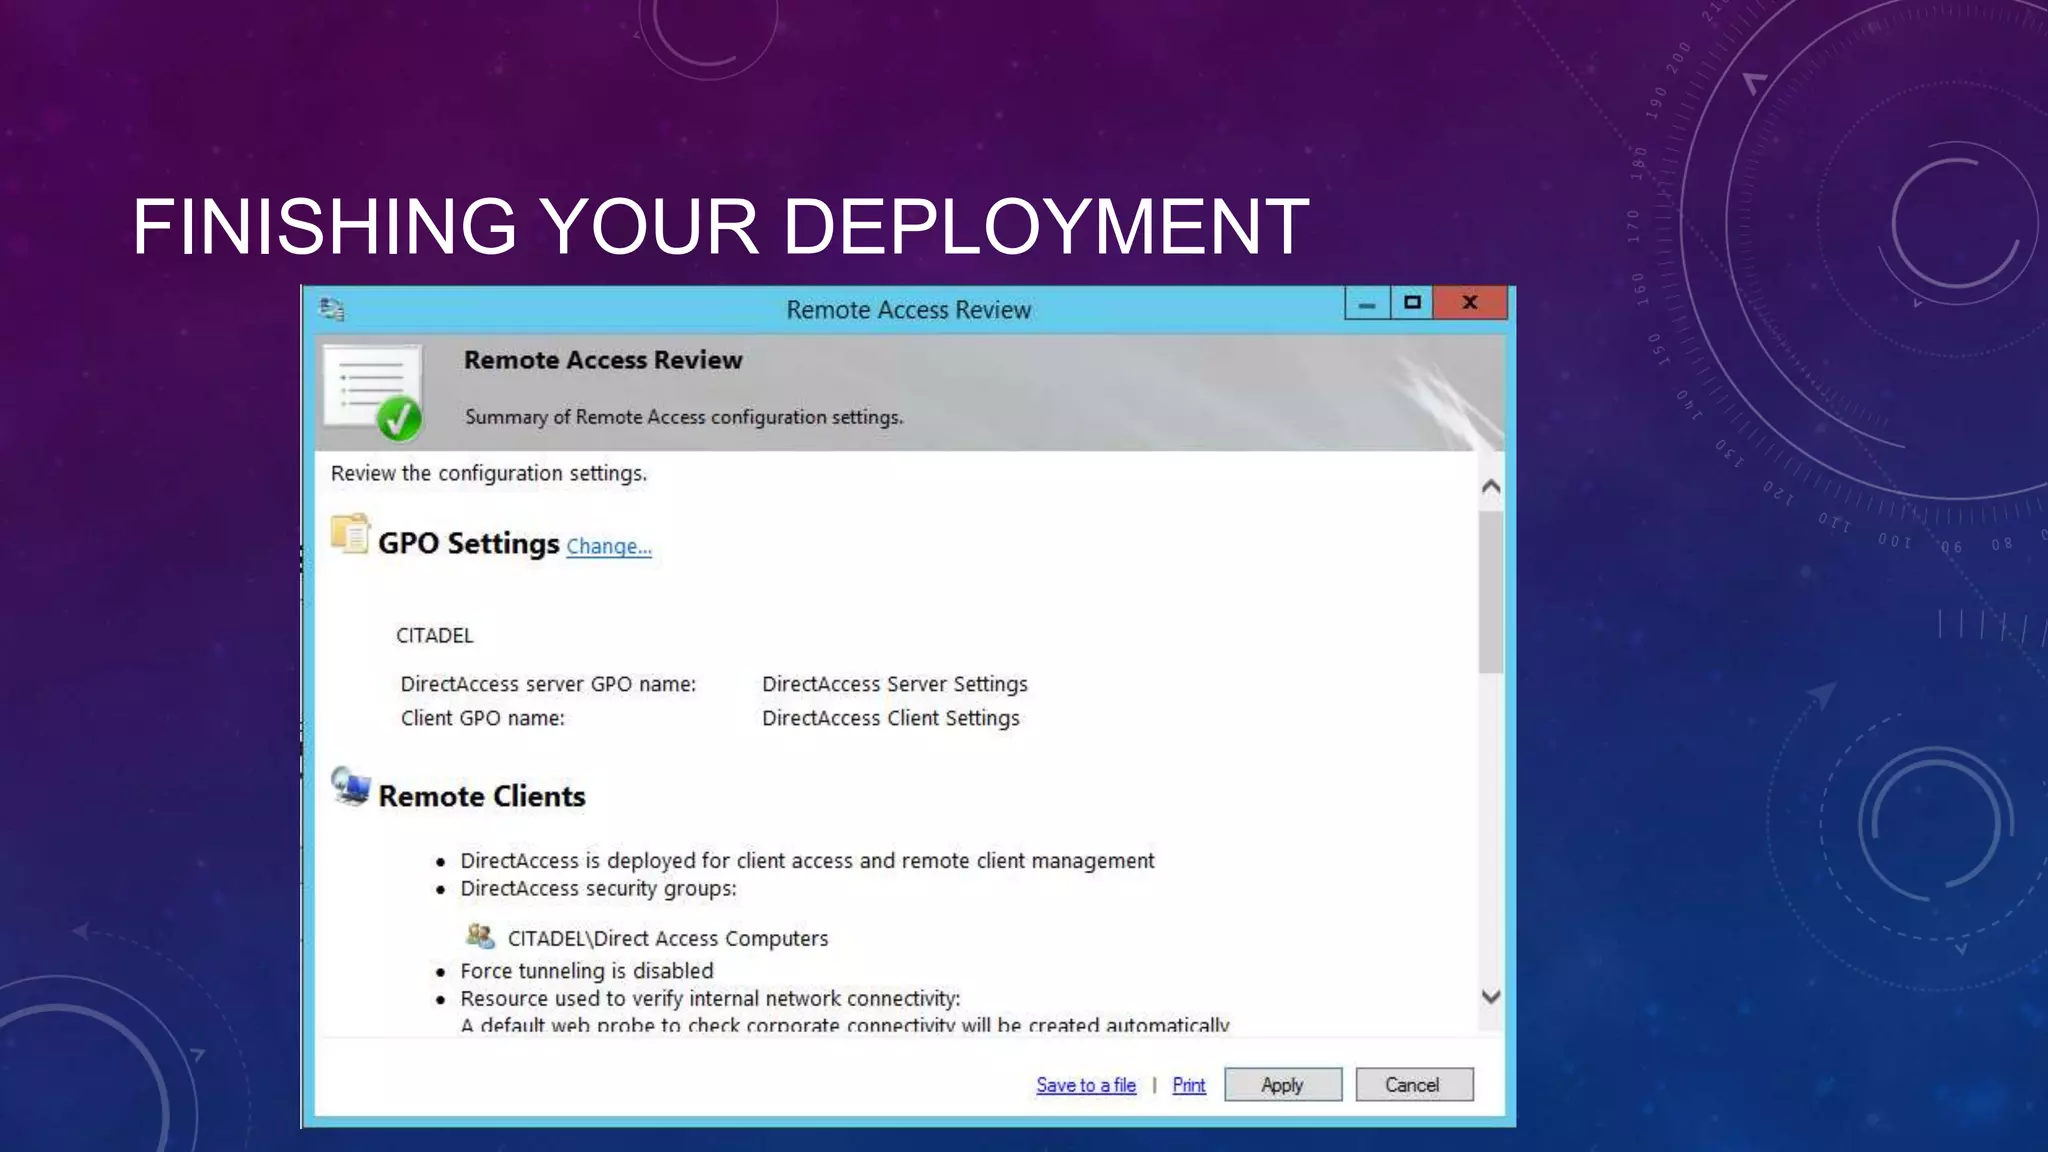
Task: Click DirectAccess Server Settings GPO name text
Action: coord(894,684)
